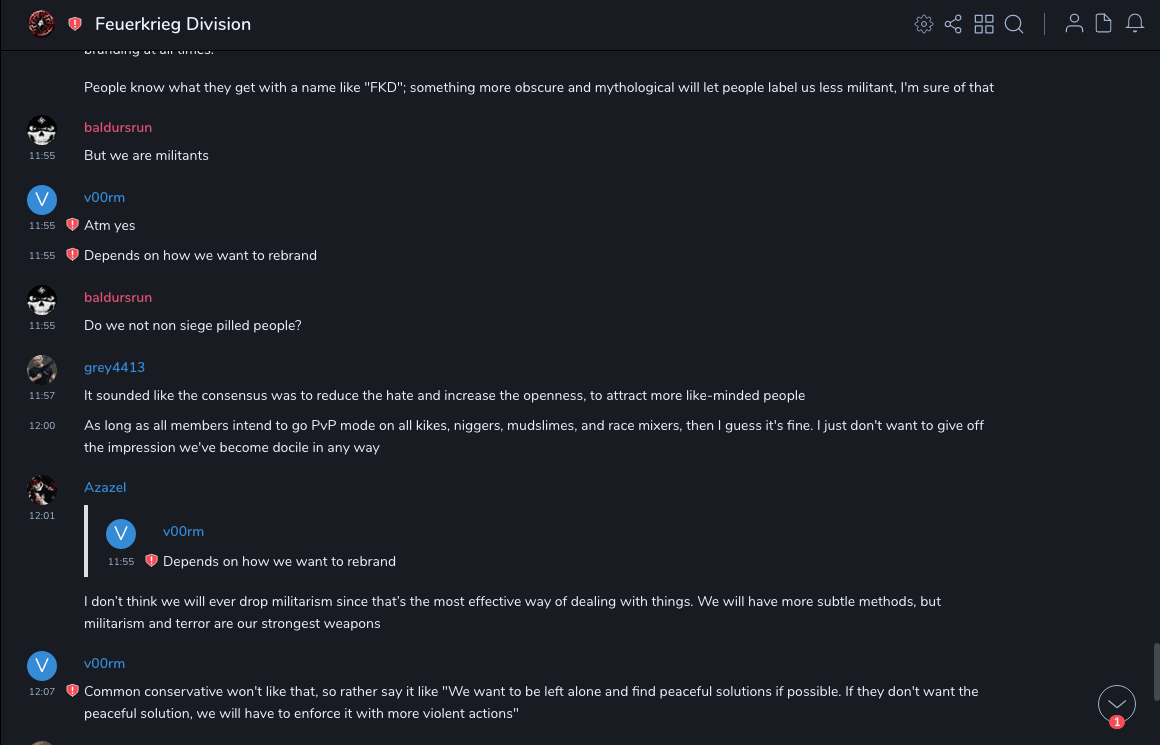Open the channel avatar in the header
This screenshot has height=745, width=1160.
[41, 24]
